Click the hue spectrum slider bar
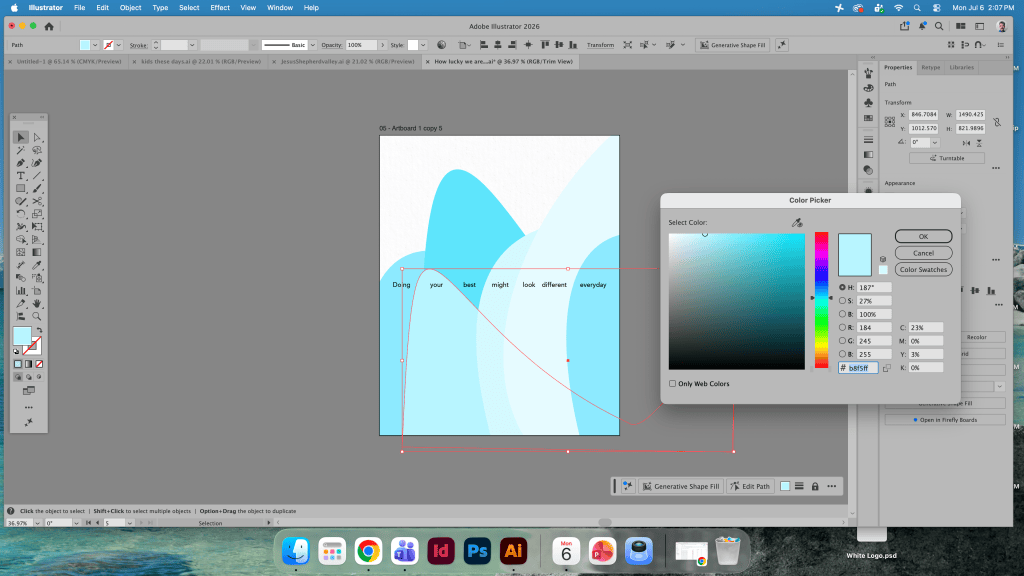Screen dimensions: 1024x576 [821, 300]
